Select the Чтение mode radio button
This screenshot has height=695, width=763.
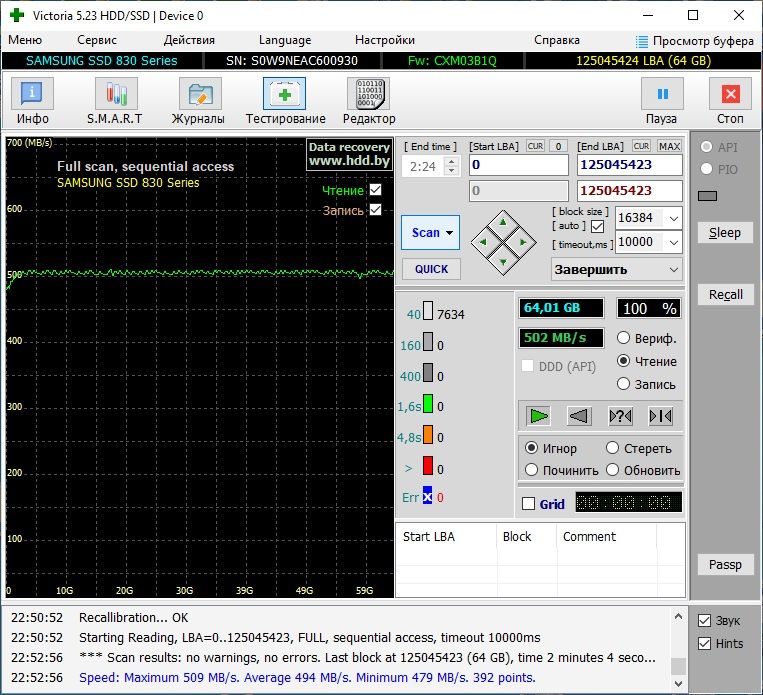pos(623,361)
